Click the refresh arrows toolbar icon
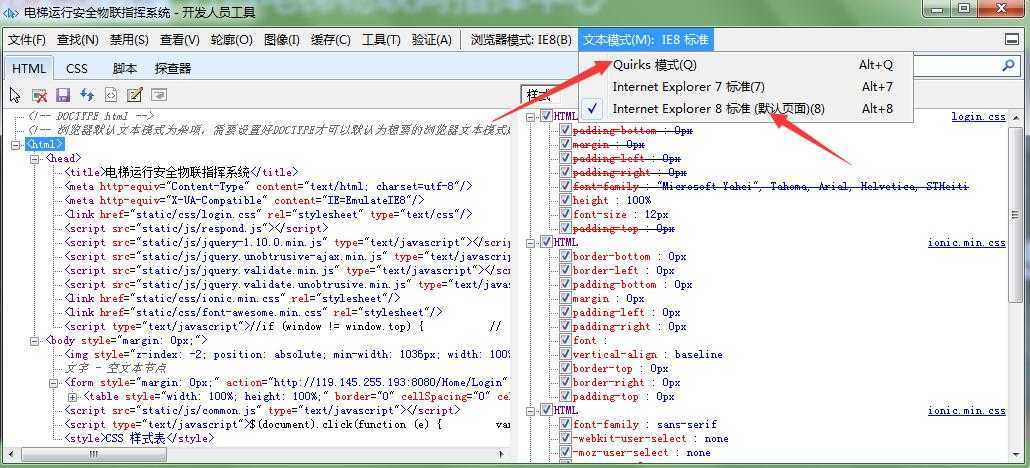Image resolution: width=1030 pixels, height=468 pixels. point(87,95)
